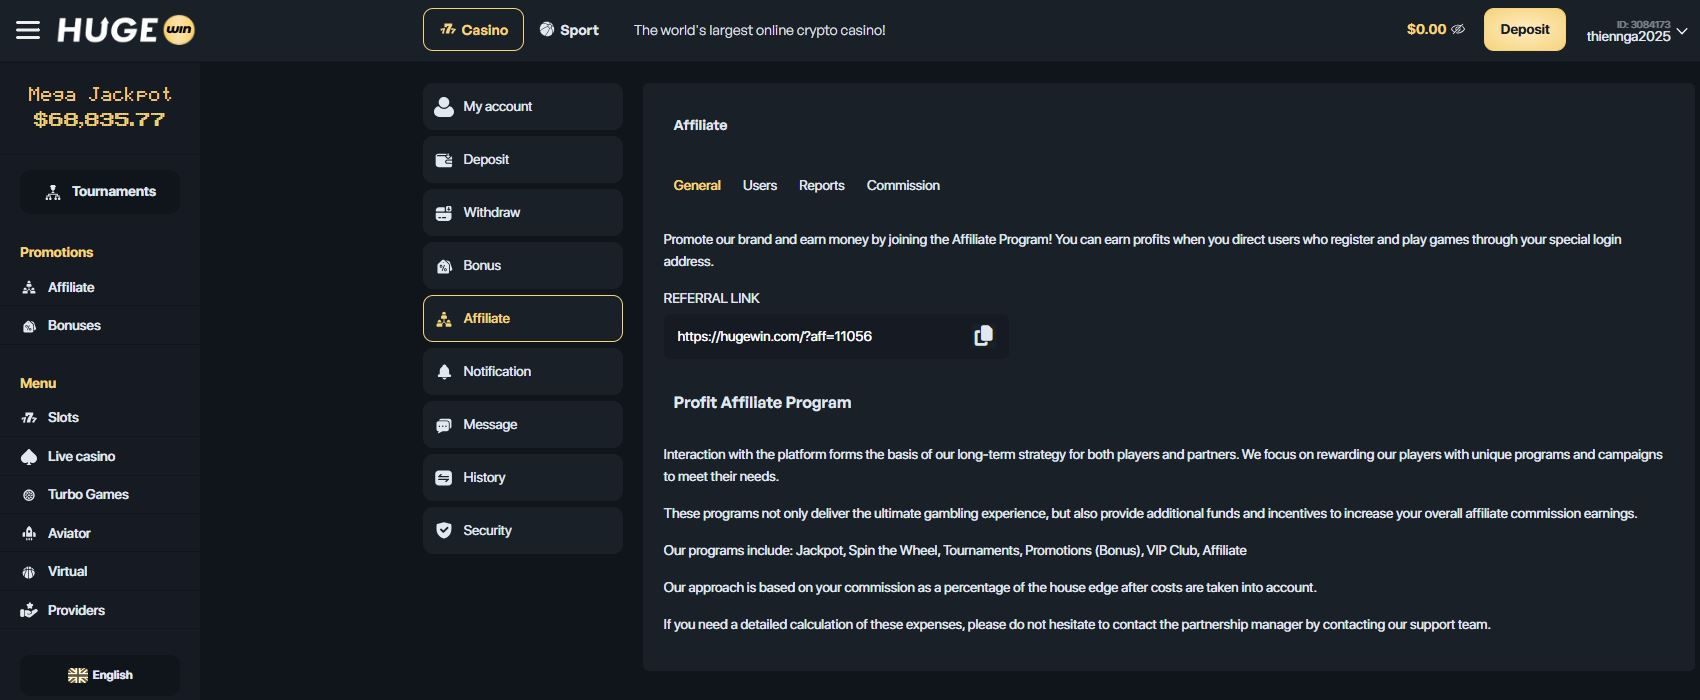This screenshot has width=1700, height=700.
Task: Click the Aviator icon in sidebar
Action: click(x=29, y=533)
